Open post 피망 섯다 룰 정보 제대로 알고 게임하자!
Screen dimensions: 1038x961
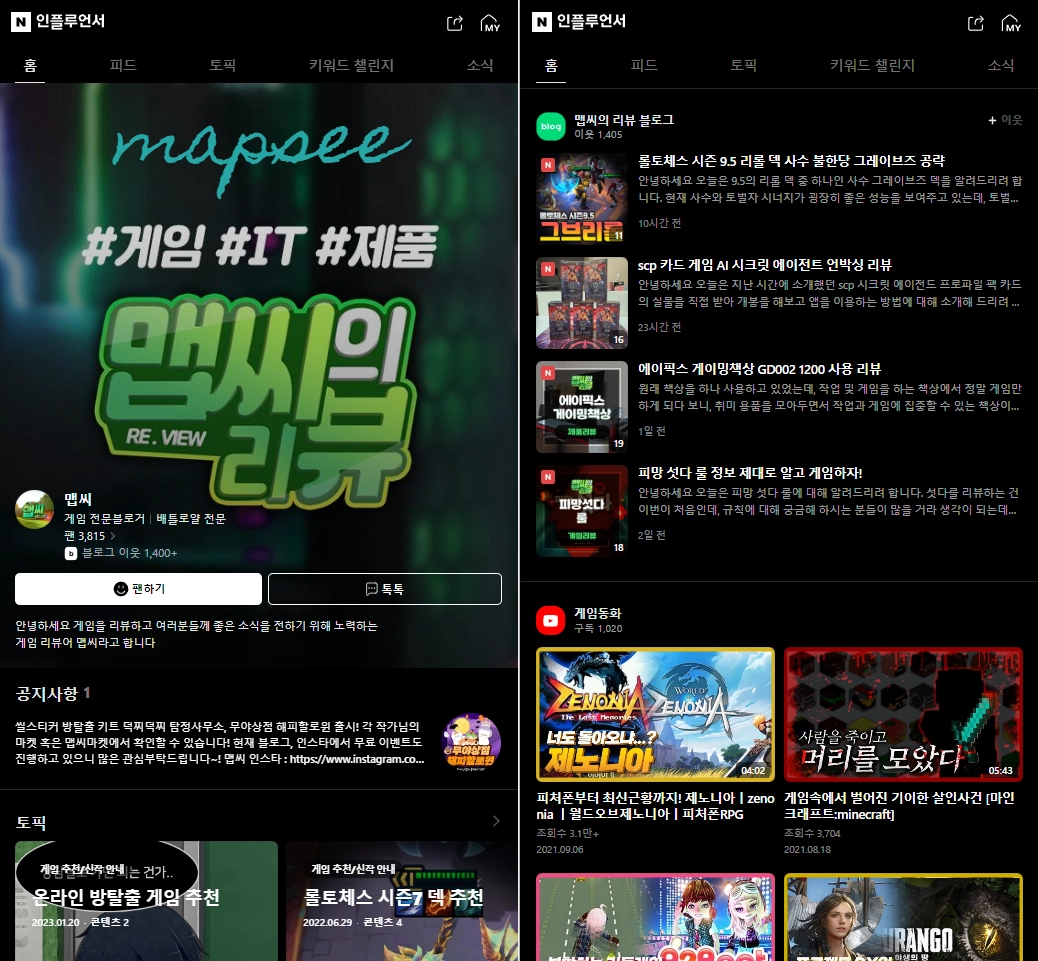click(x=750, y=473)
